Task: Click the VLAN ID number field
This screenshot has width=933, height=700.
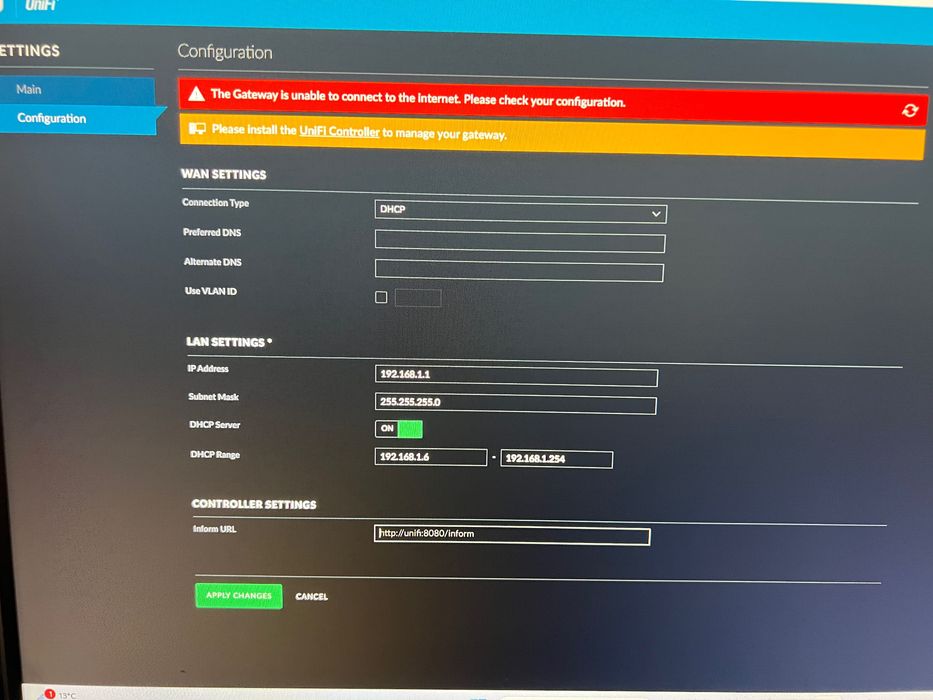Action: pyautogui.click(x=418, y=298)
